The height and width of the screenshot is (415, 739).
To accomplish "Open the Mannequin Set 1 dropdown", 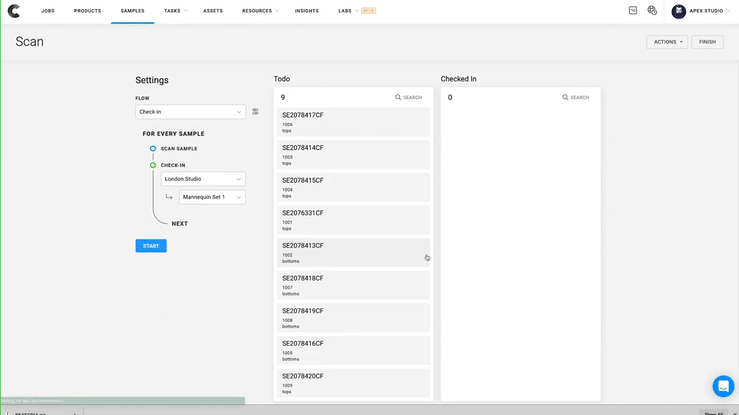I will pos(212,197).
